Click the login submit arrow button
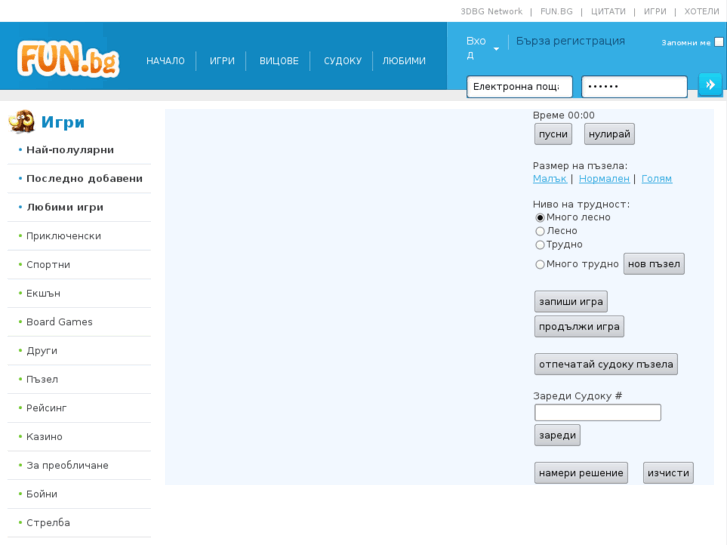This screenshot has height=545, width=727. (x=710, y=85)
